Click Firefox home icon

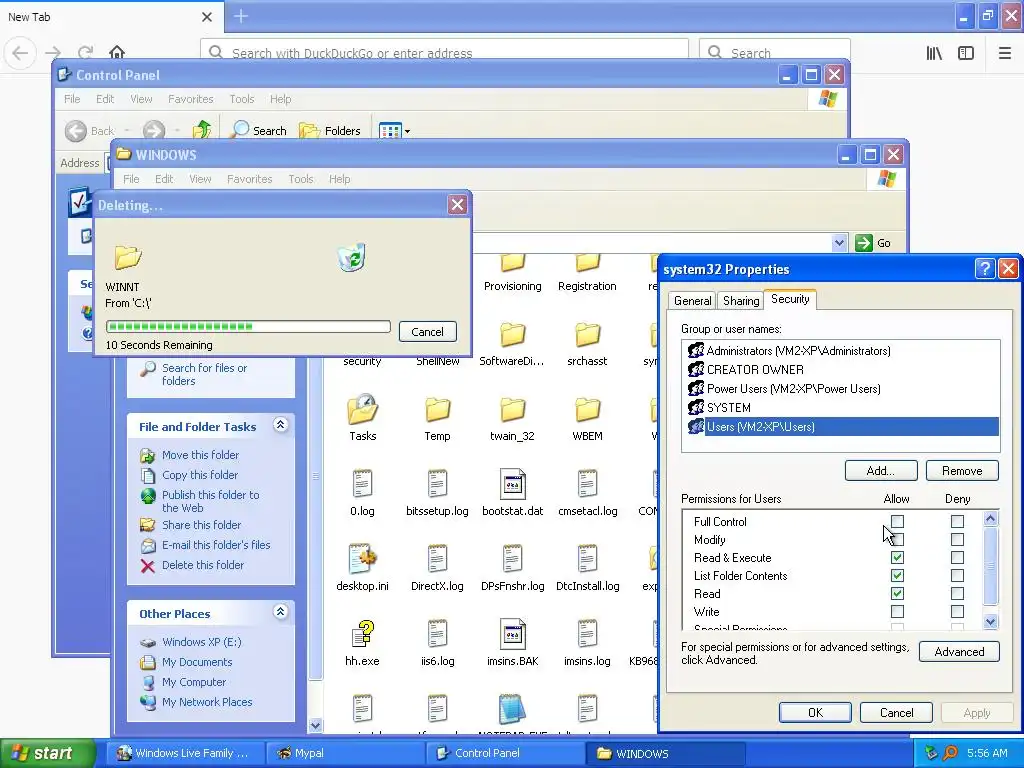(117, 52)
